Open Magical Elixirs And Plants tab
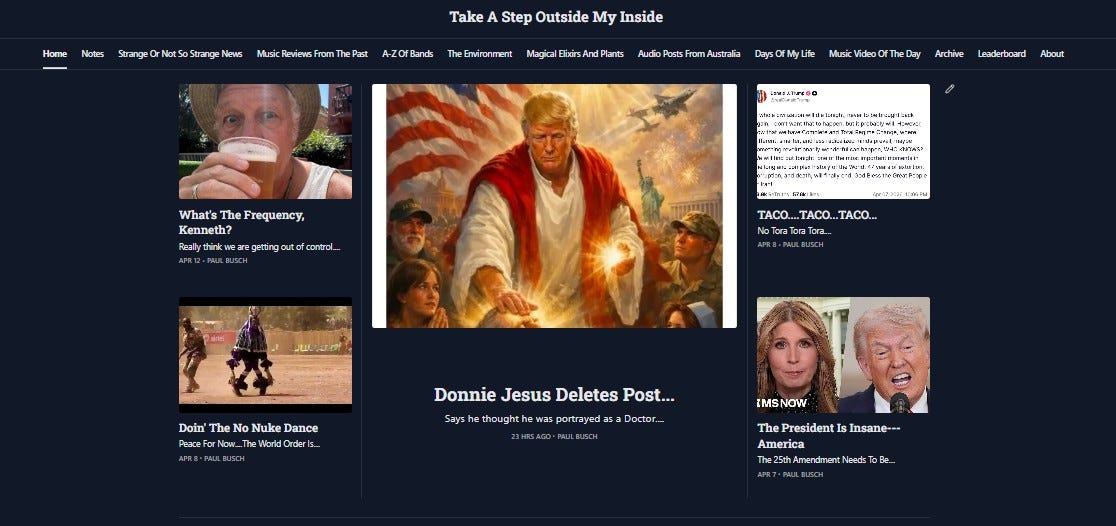This screenshot has height=526, width=1116. point(575,53)
